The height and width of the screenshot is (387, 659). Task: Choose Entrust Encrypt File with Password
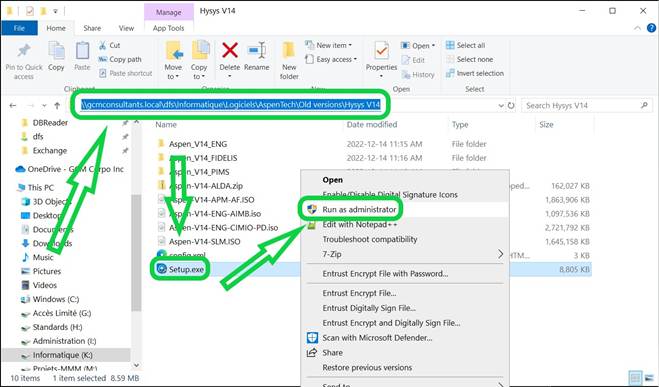click(385, 274)
